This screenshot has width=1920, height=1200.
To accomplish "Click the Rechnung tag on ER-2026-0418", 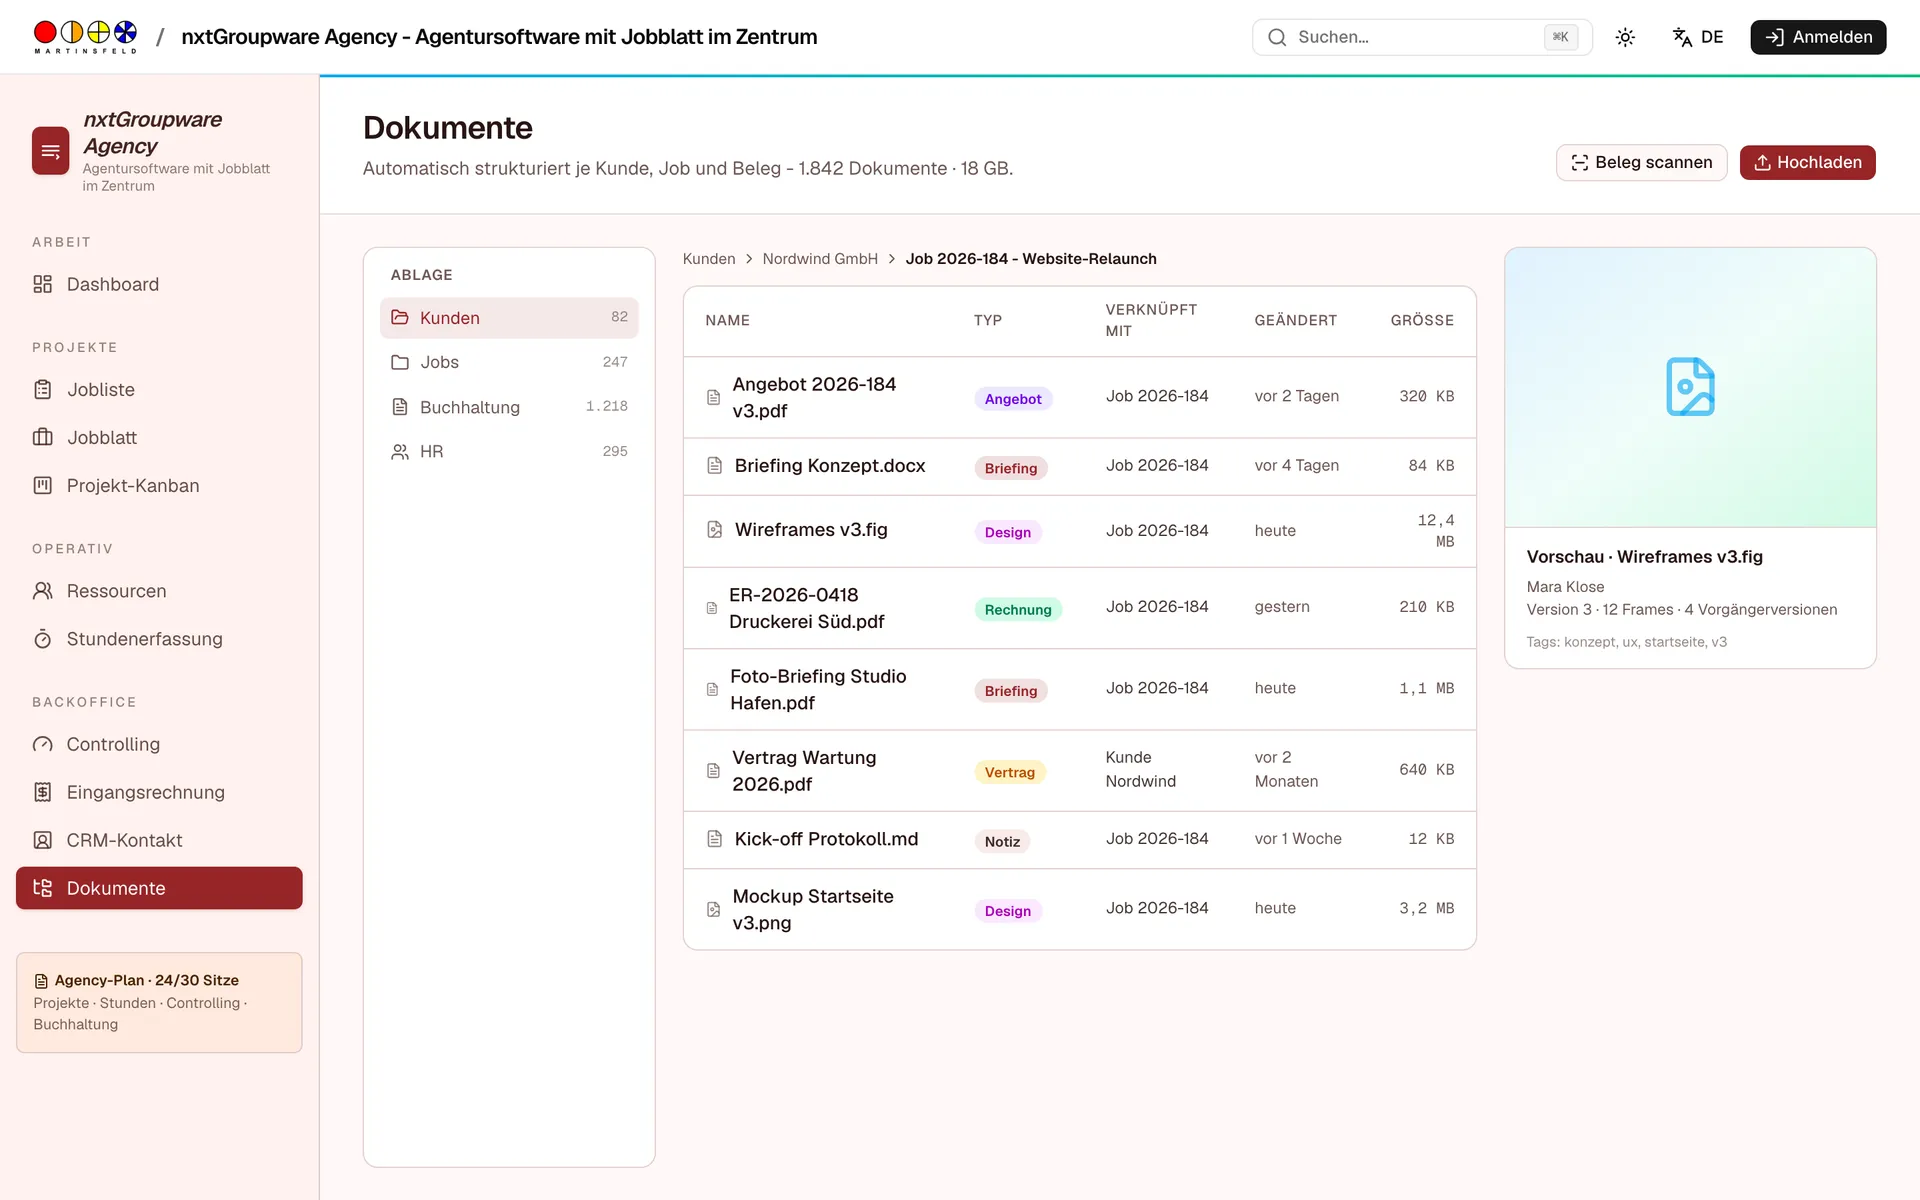I will (x=1017, y=610).
